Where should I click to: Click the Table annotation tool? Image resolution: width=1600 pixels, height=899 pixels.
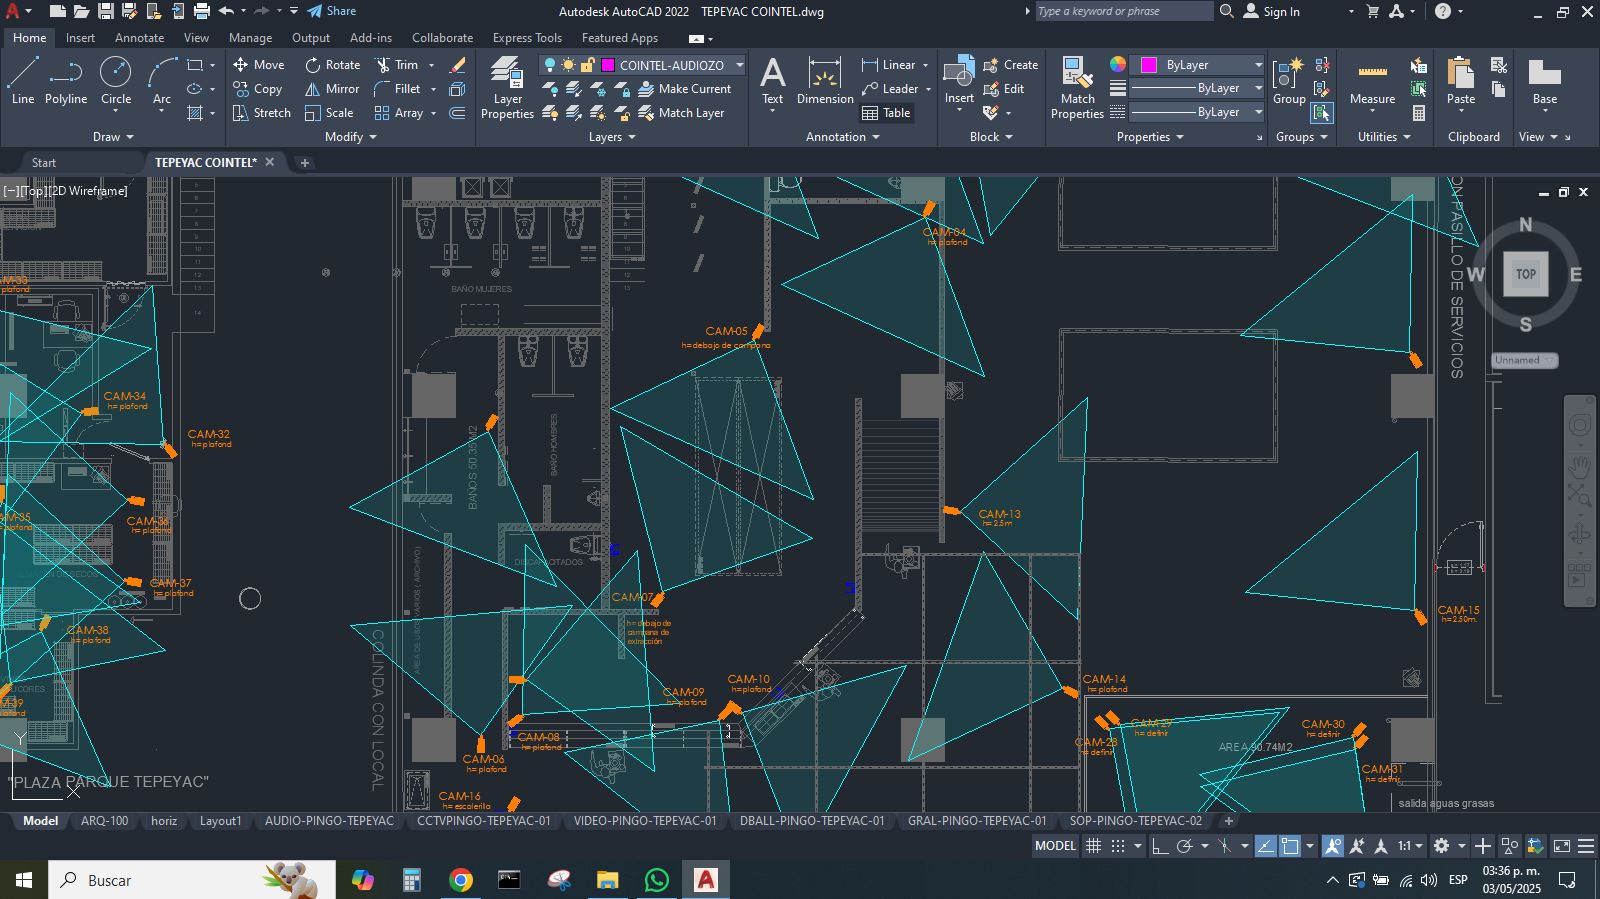pyautogui.click(x=886, y=113)
